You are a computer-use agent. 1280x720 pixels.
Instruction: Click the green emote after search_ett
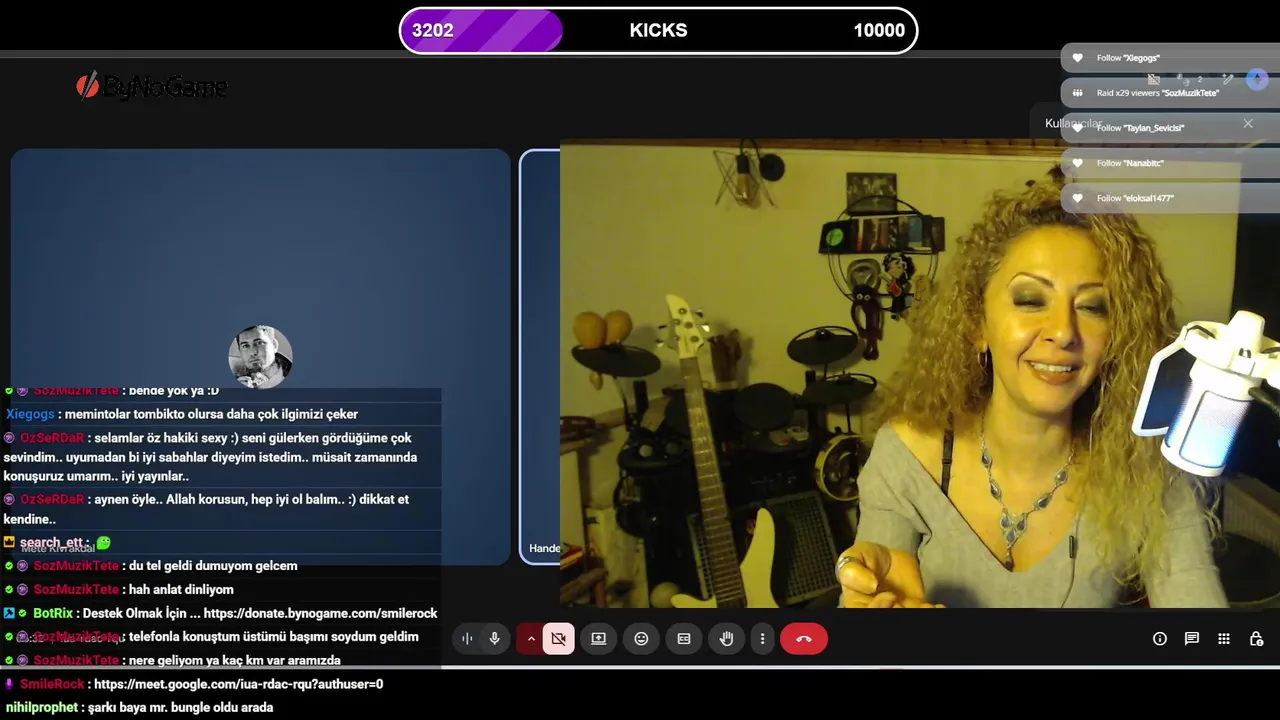point(103,542)
